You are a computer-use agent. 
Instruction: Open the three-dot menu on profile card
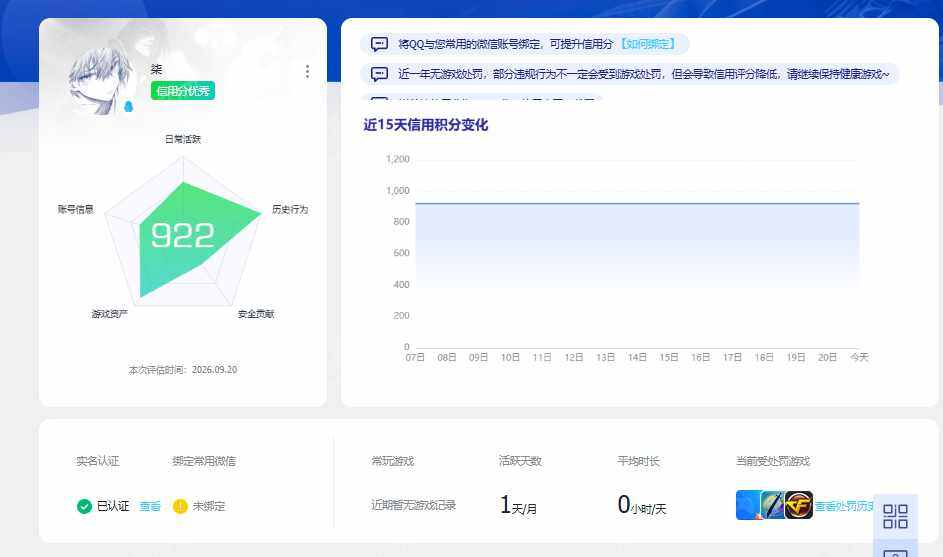[x=307, y=72]
